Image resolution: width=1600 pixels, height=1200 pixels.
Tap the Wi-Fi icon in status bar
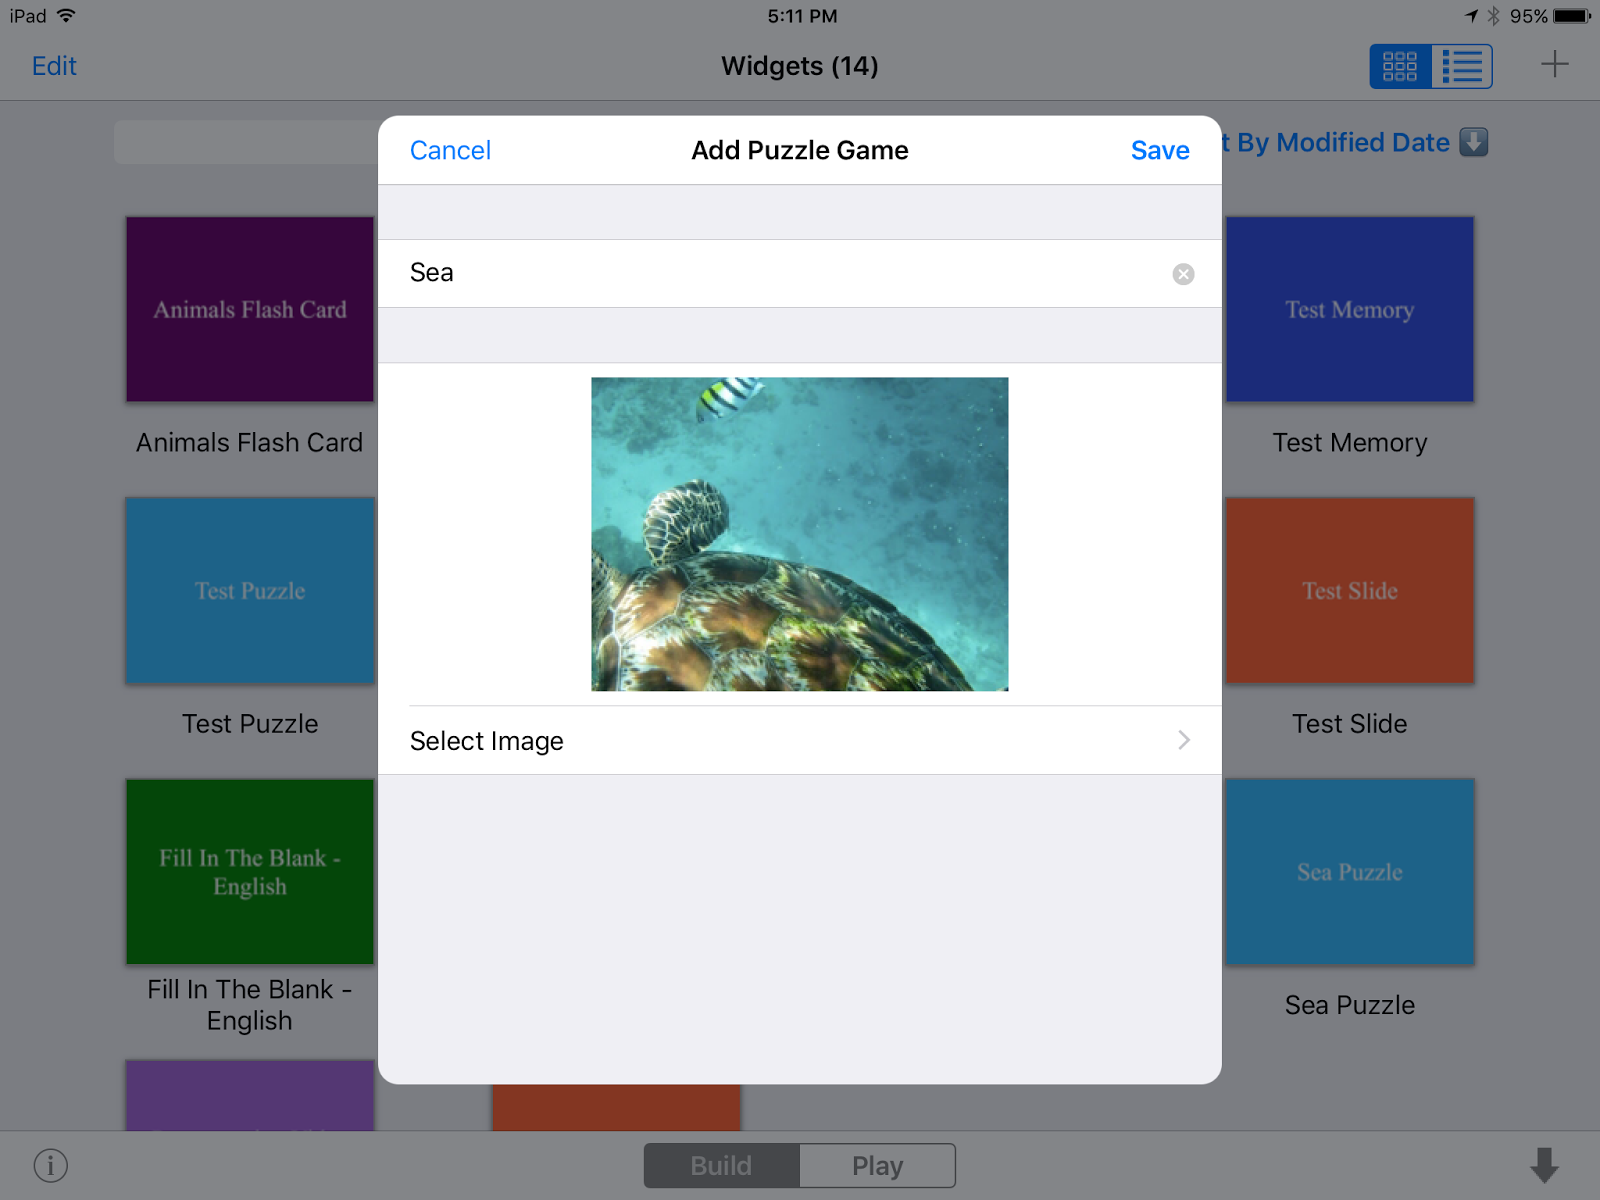(x=66, y=16)
